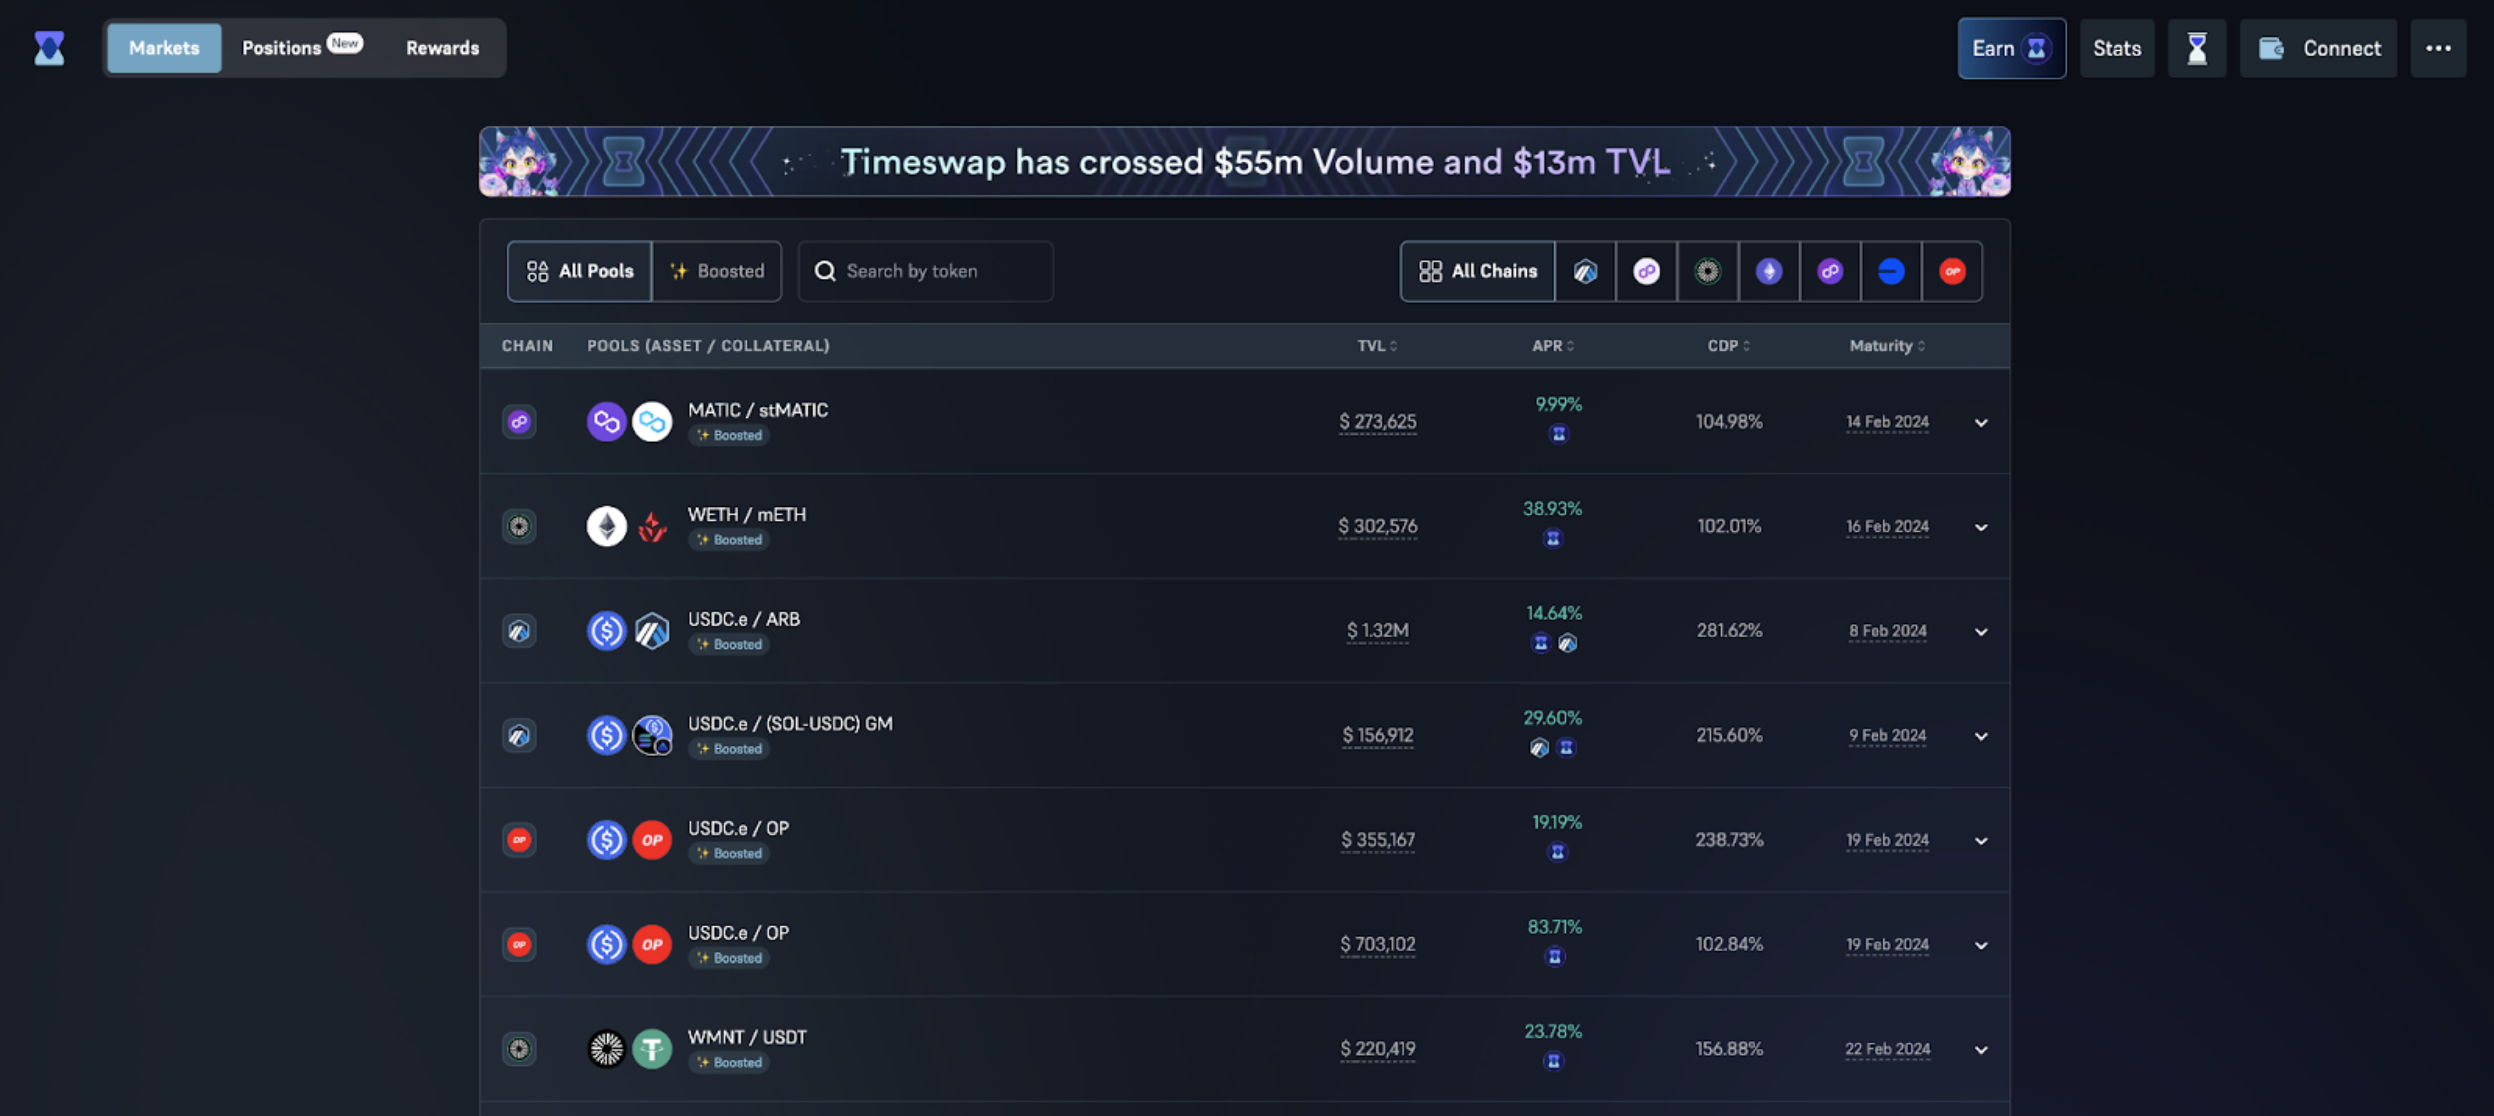Expand the USDC.e / OP $355,167 row
Image resolution: width=2494 pixels, height=1116 pixels.
coord(1980,840)
